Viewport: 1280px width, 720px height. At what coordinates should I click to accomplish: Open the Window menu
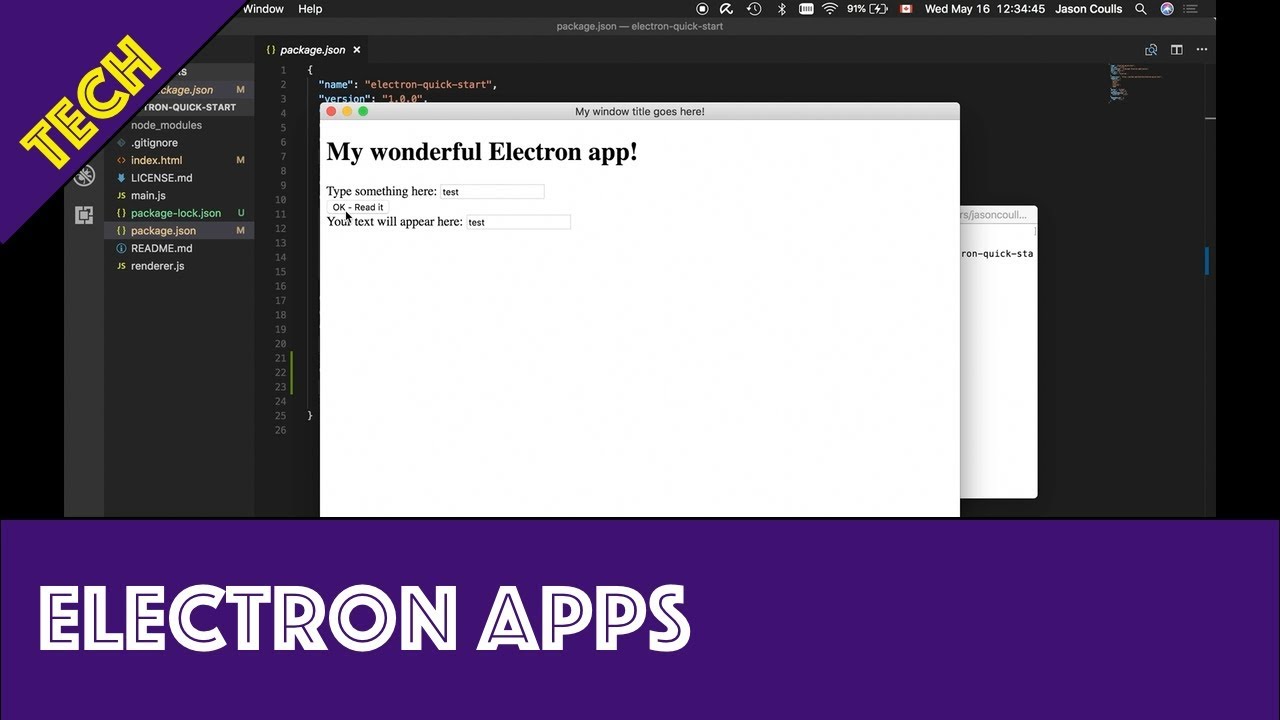[263, 9]
